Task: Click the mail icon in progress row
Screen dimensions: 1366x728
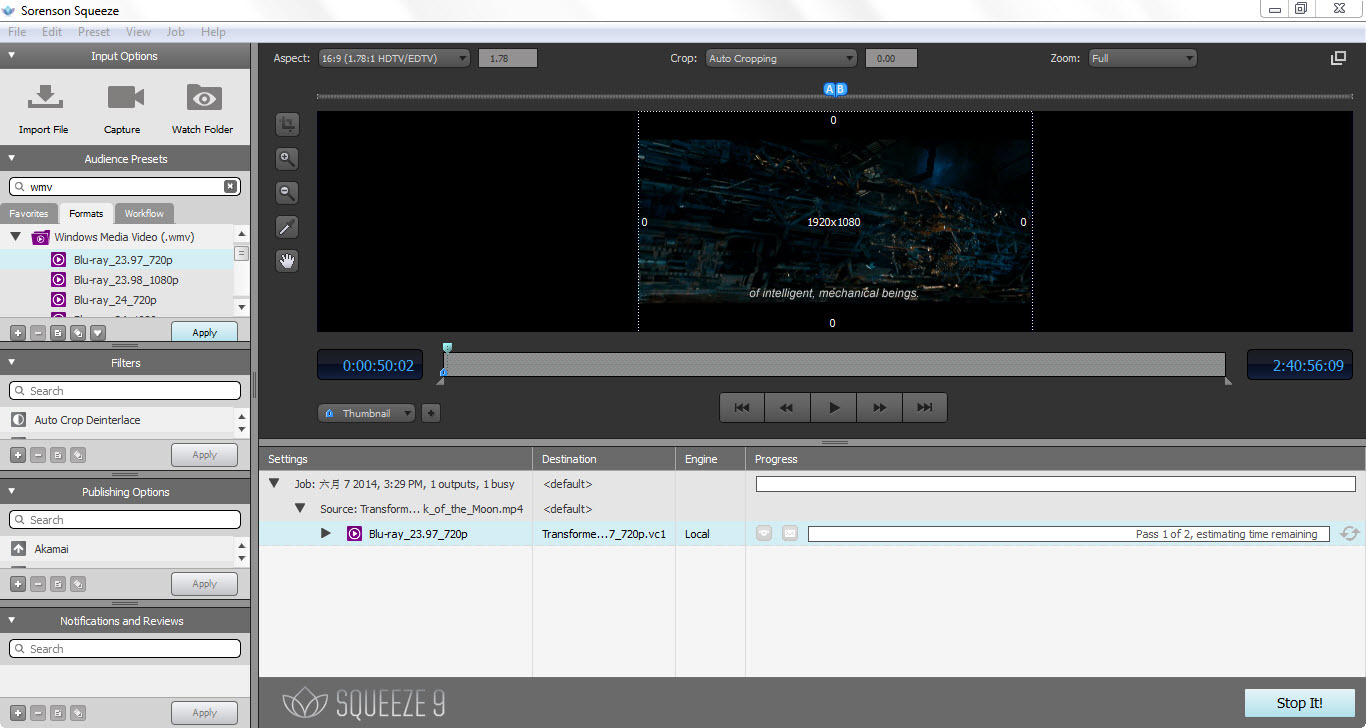Action: click(x=790, y=534)
